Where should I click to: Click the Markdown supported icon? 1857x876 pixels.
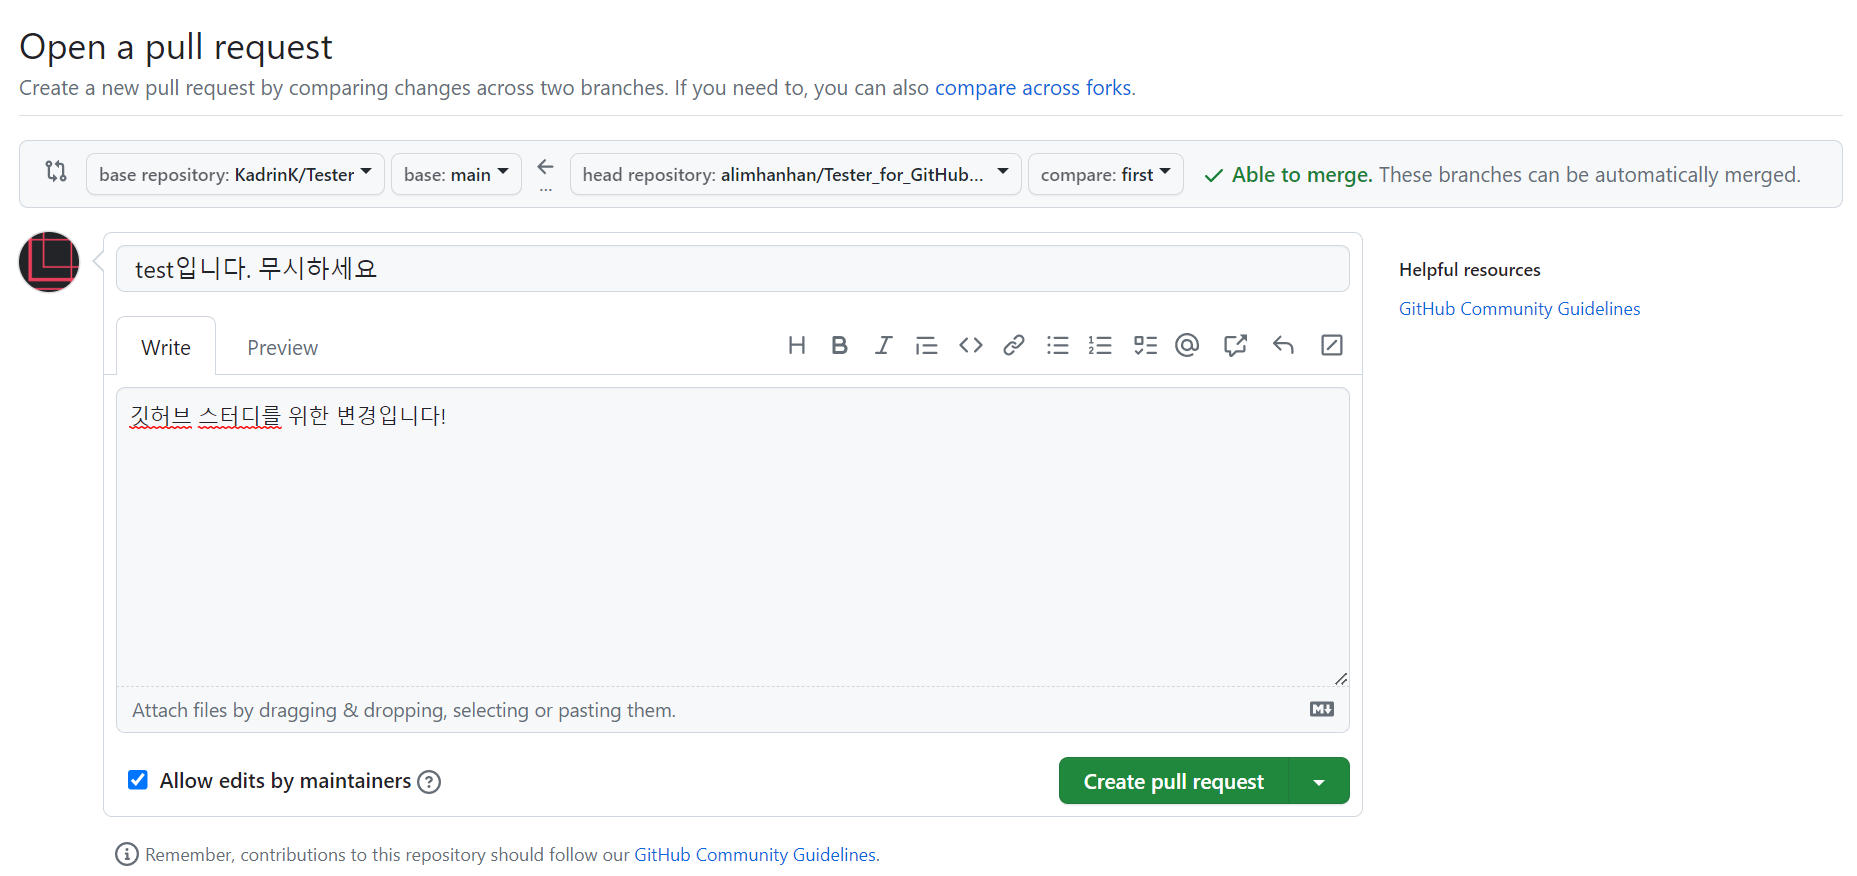coord(1322,709)
